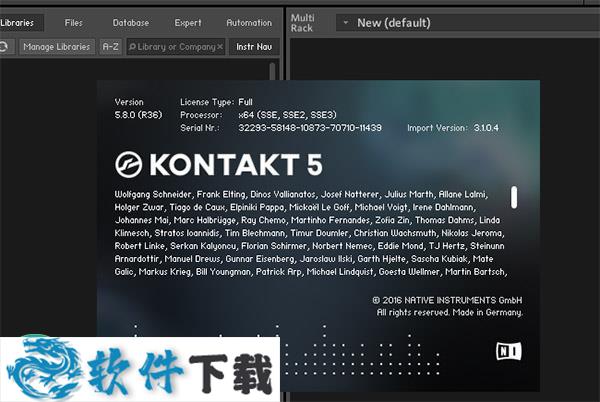Toggle A-Z library sorting

[x=111, y=47]
